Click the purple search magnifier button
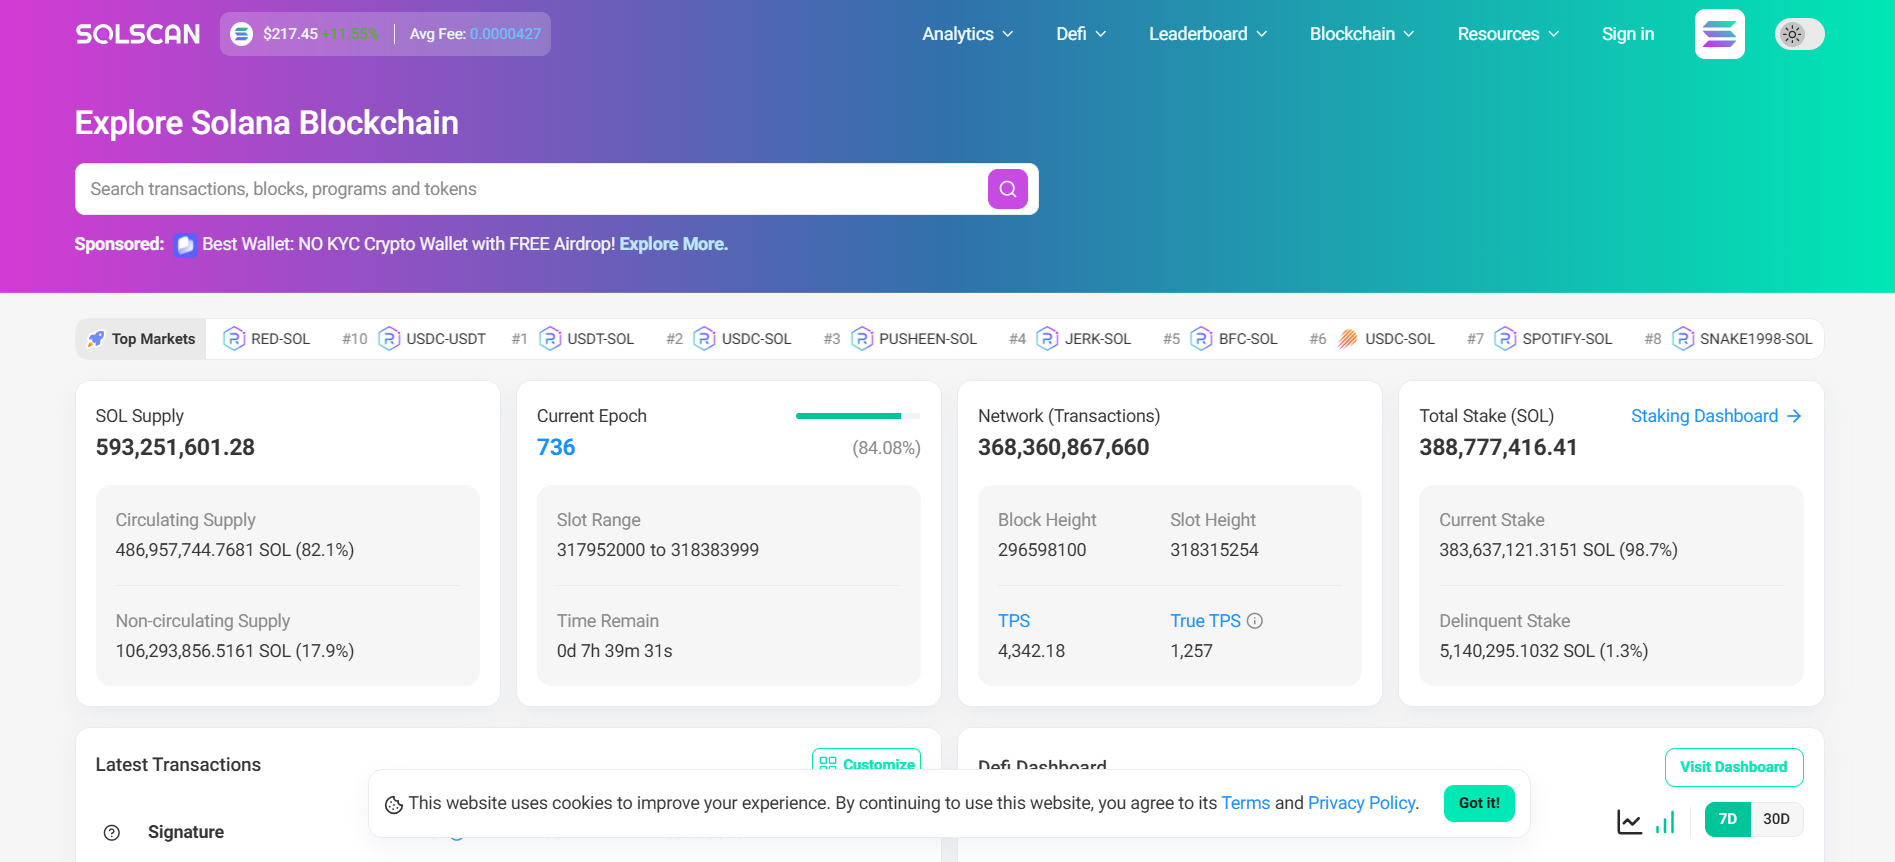This screenshot has height=862, width=1895. coord(1007,189)
